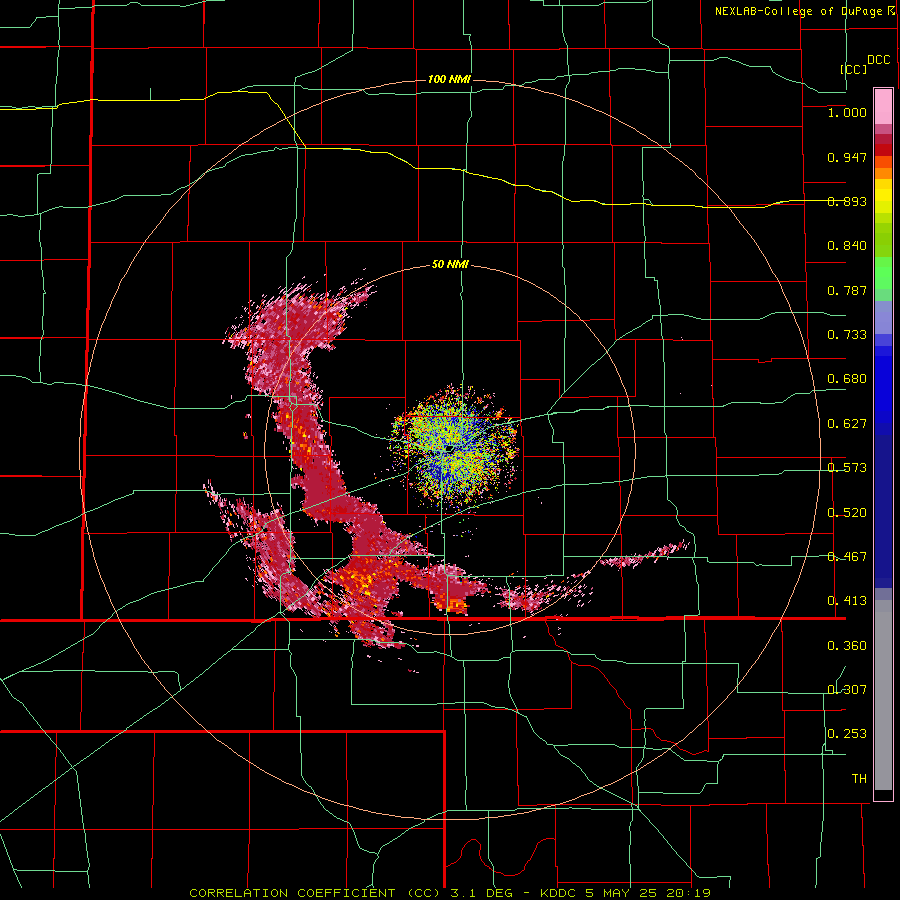Select the 1.000 legend value

(x=847, y=112)
